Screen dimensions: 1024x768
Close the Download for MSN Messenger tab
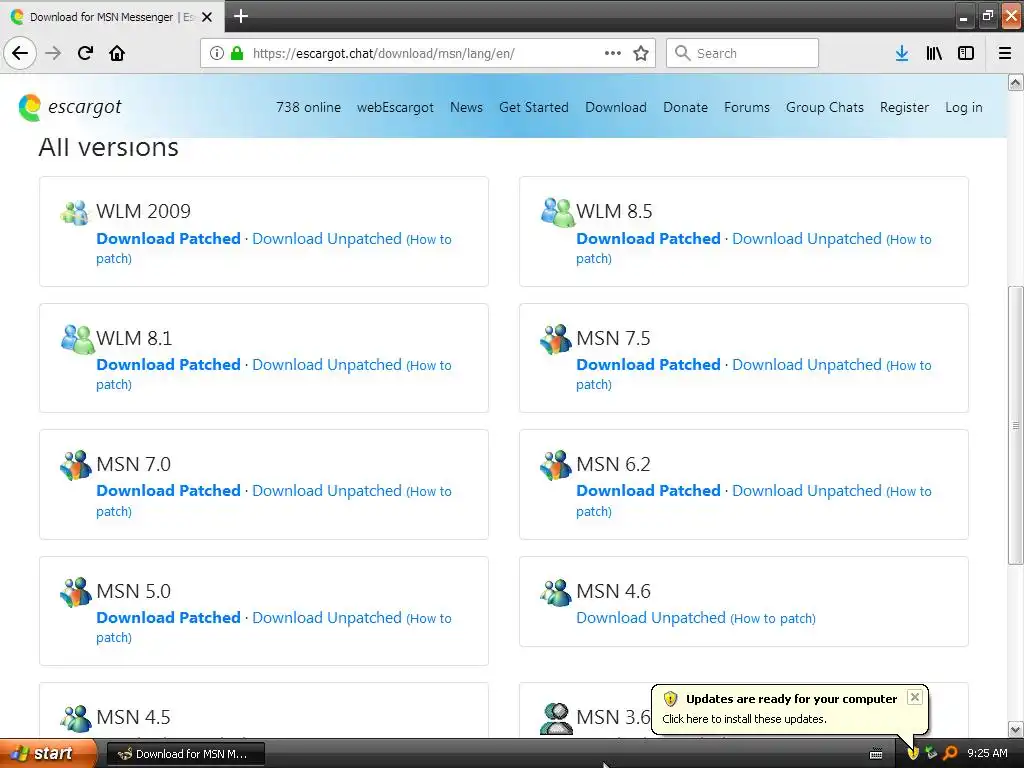207,17
